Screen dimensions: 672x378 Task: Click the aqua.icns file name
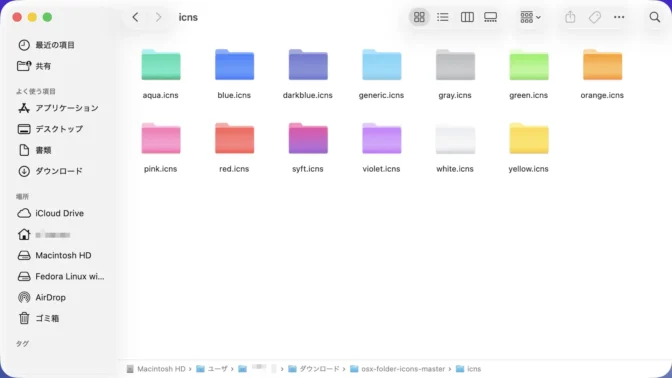click(161, 95)
